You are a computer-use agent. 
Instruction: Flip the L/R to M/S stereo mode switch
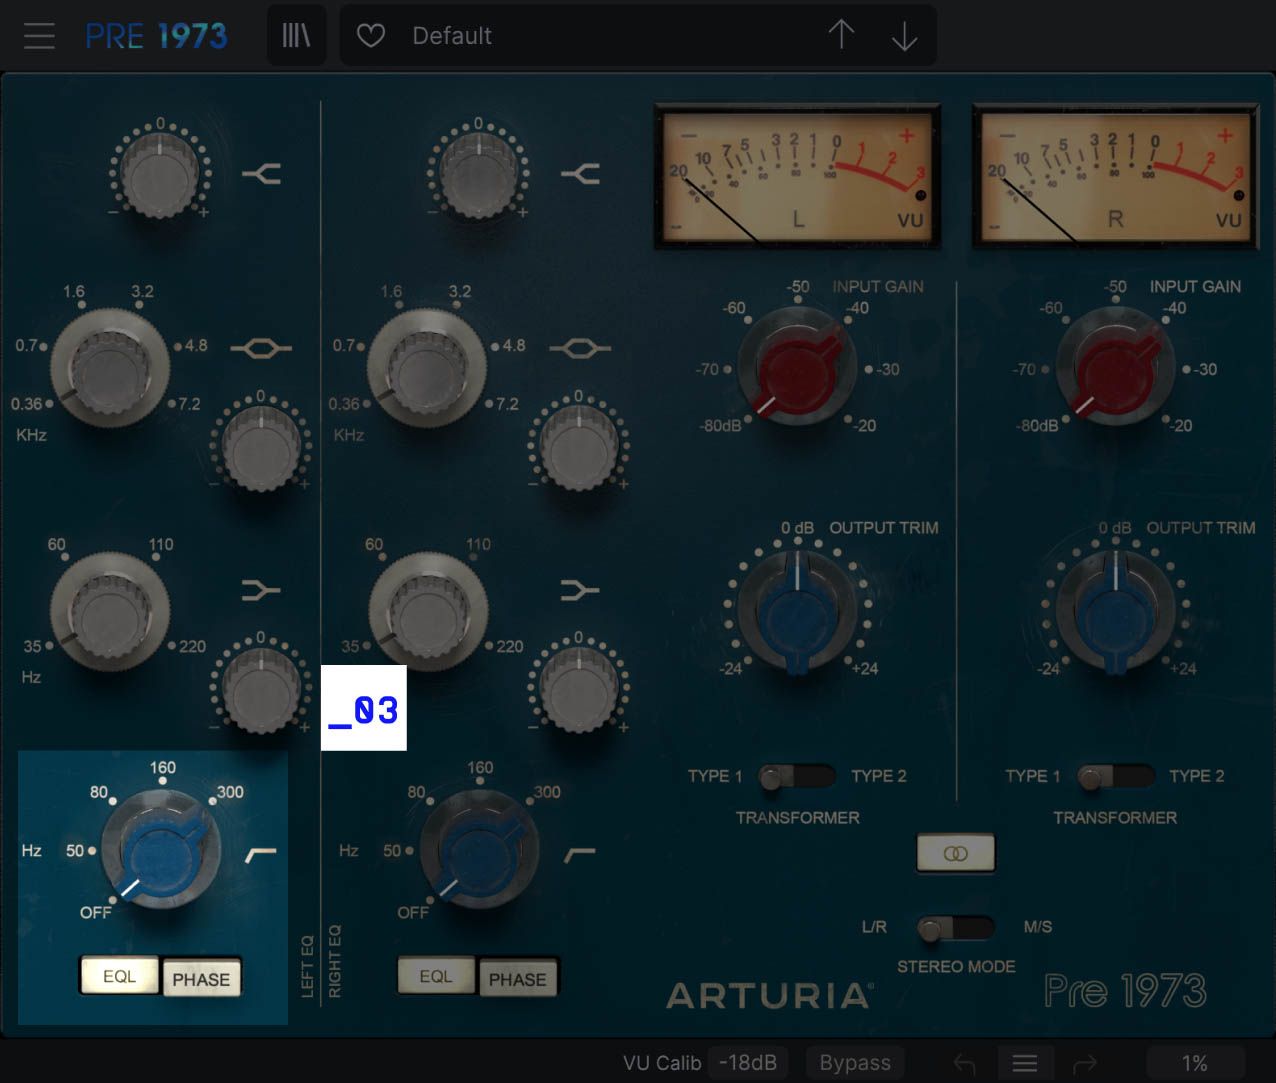click(955, 928)
